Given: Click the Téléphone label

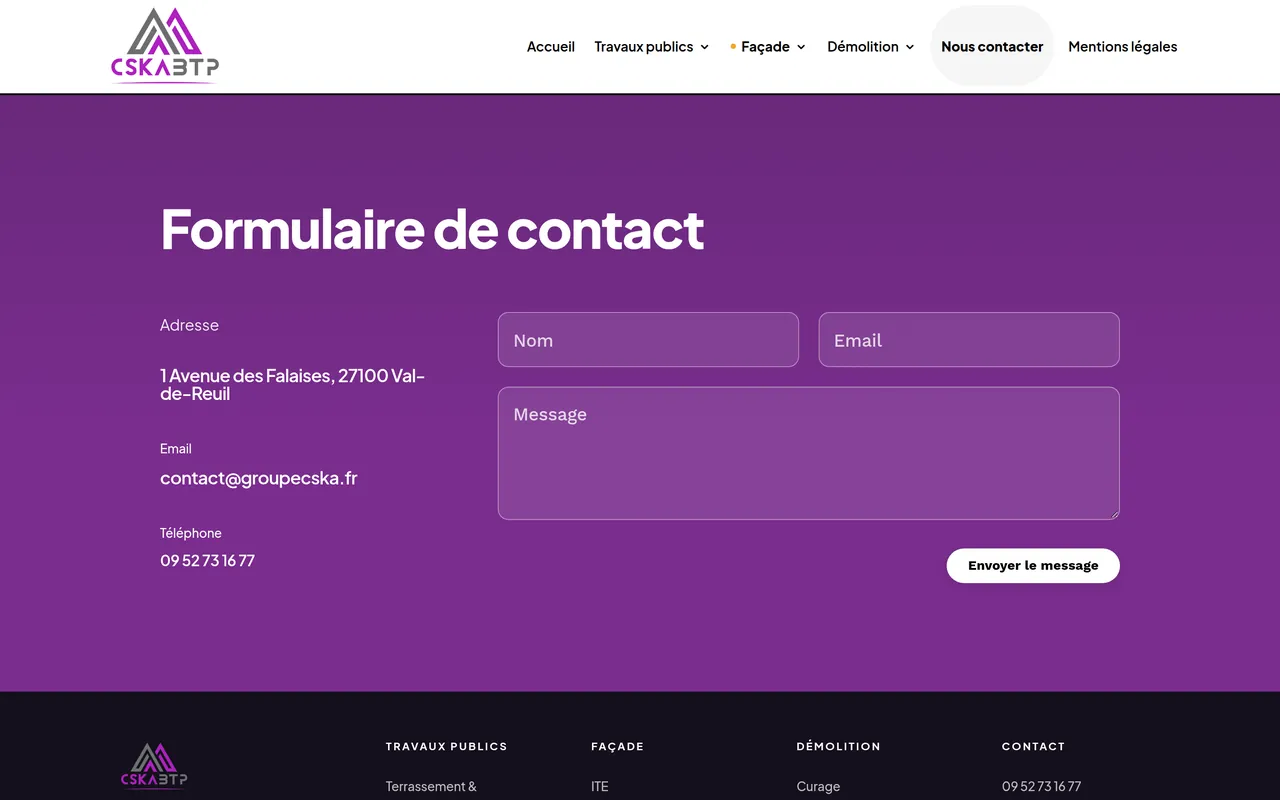Looking at the screenshot, I should click(x=191, y=533).
